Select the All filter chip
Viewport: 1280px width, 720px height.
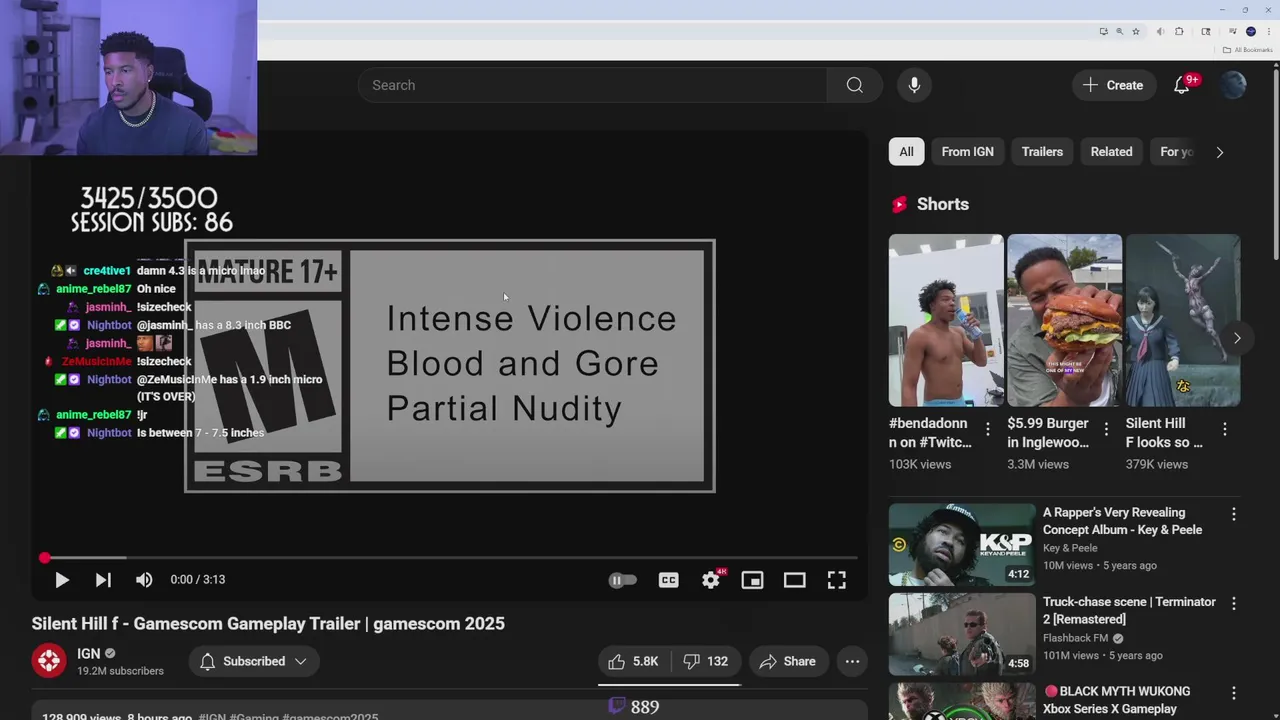906,152
